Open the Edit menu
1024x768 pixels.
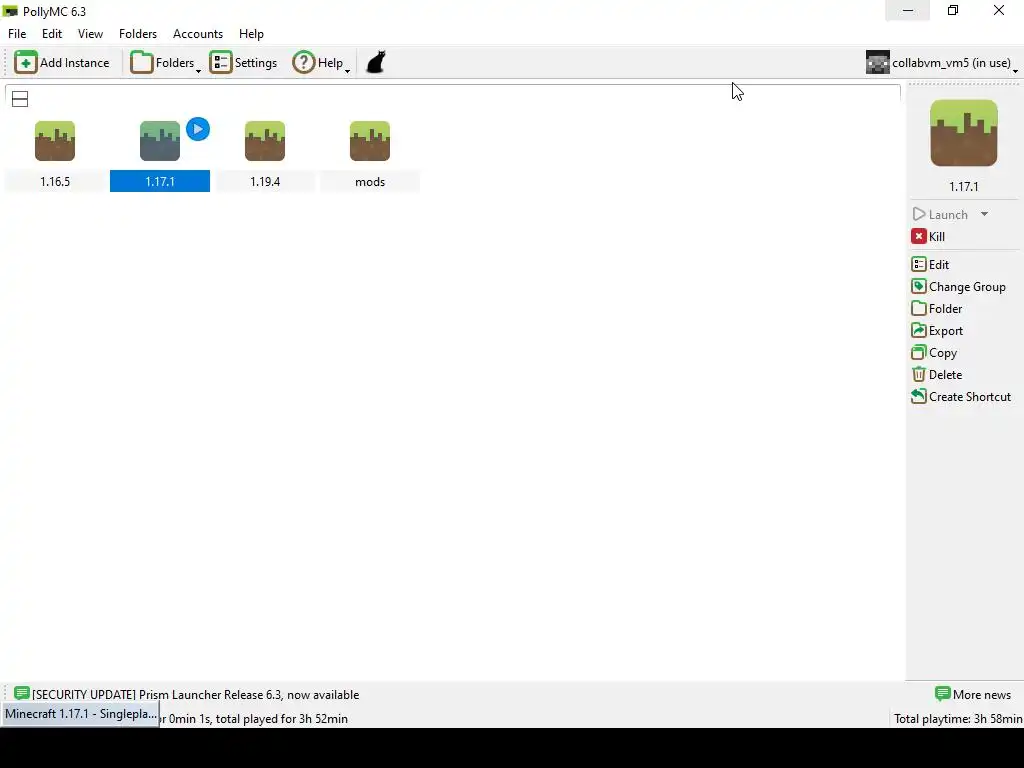coord(52,34)
